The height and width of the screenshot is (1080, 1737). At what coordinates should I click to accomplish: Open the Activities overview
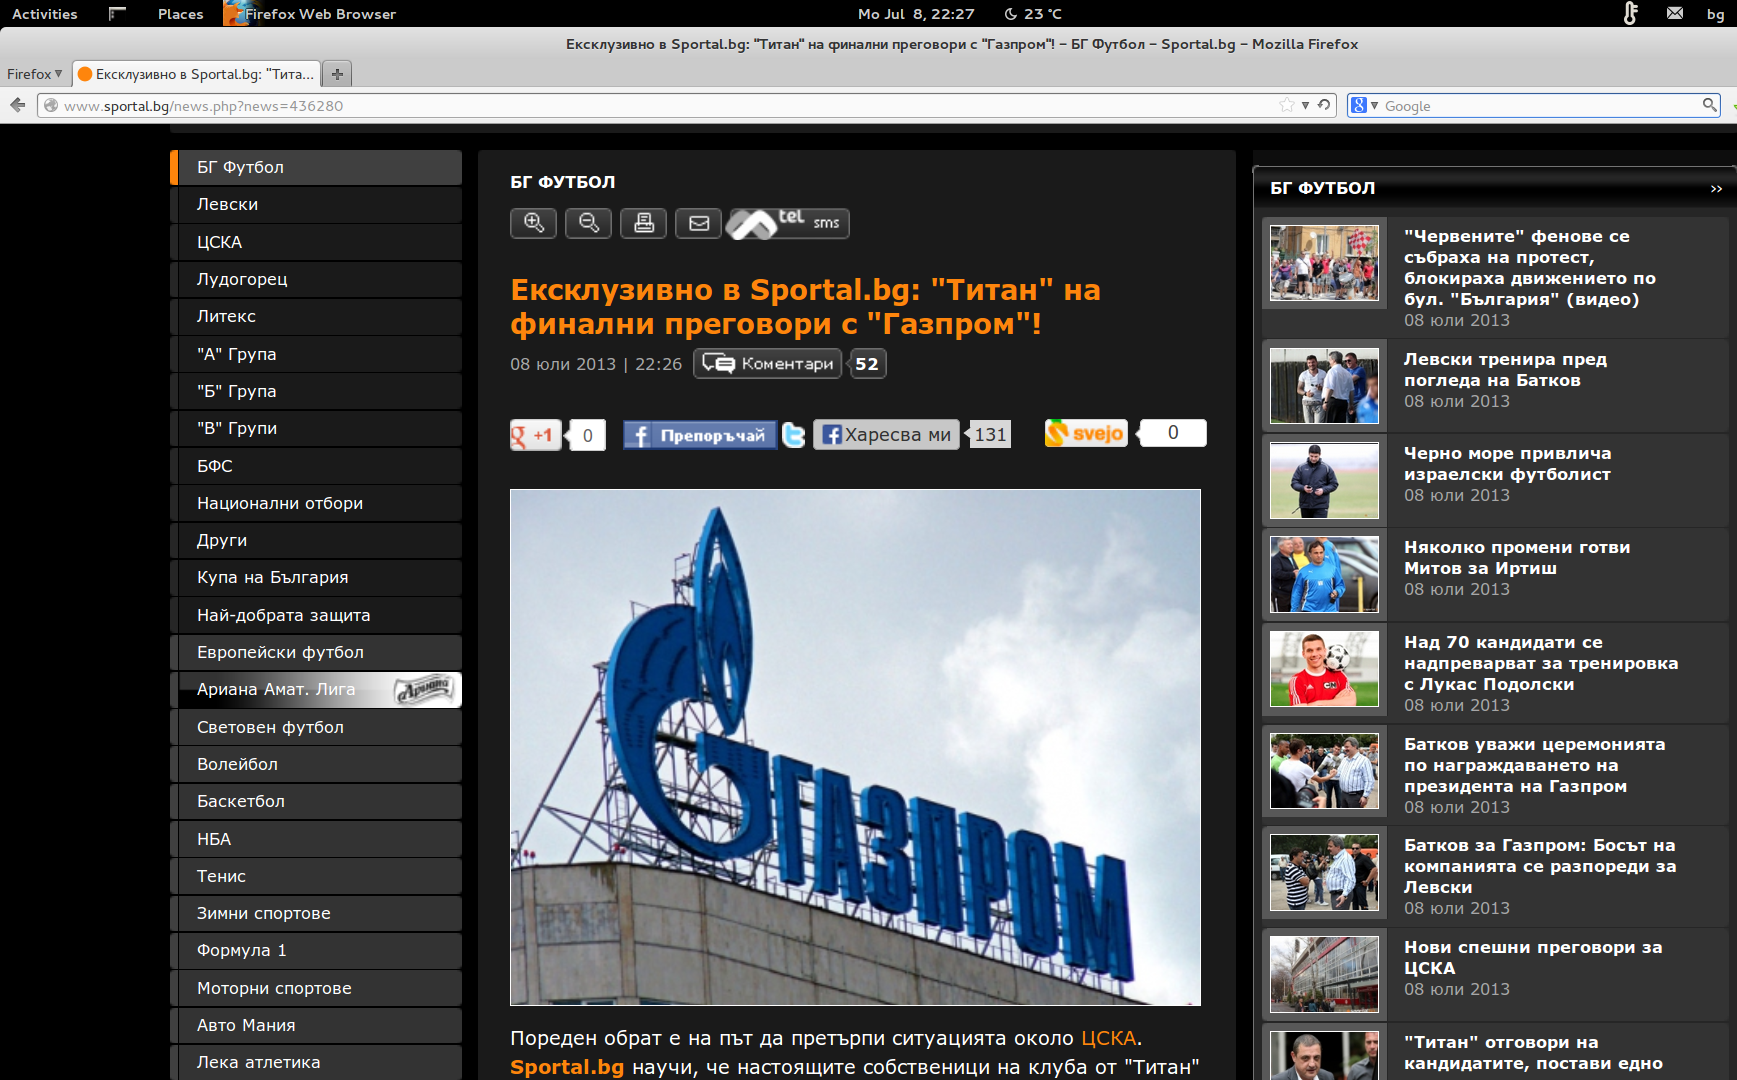point(44,14)
